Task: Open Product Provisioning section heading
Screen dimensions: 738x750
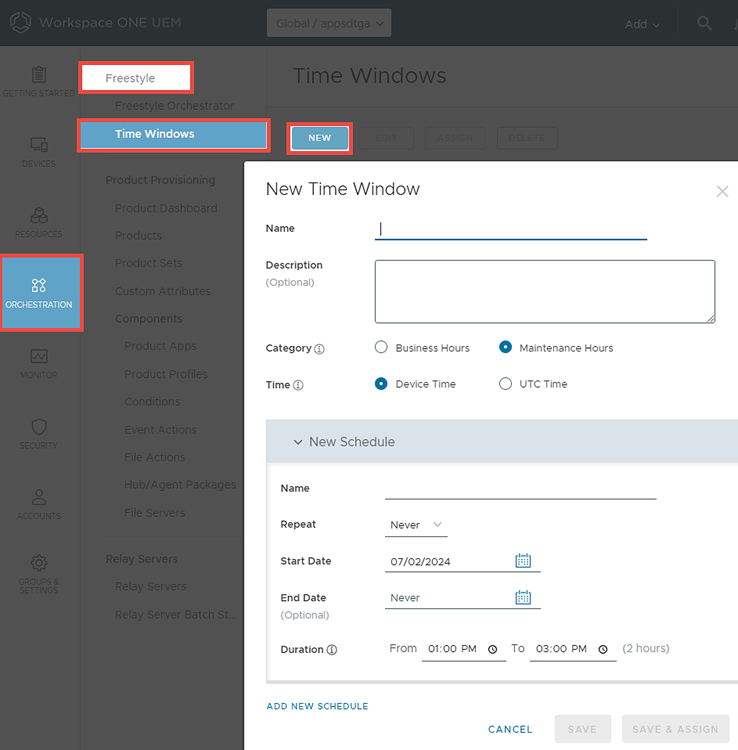Action: pyautogui.click(x=160, y=180)
